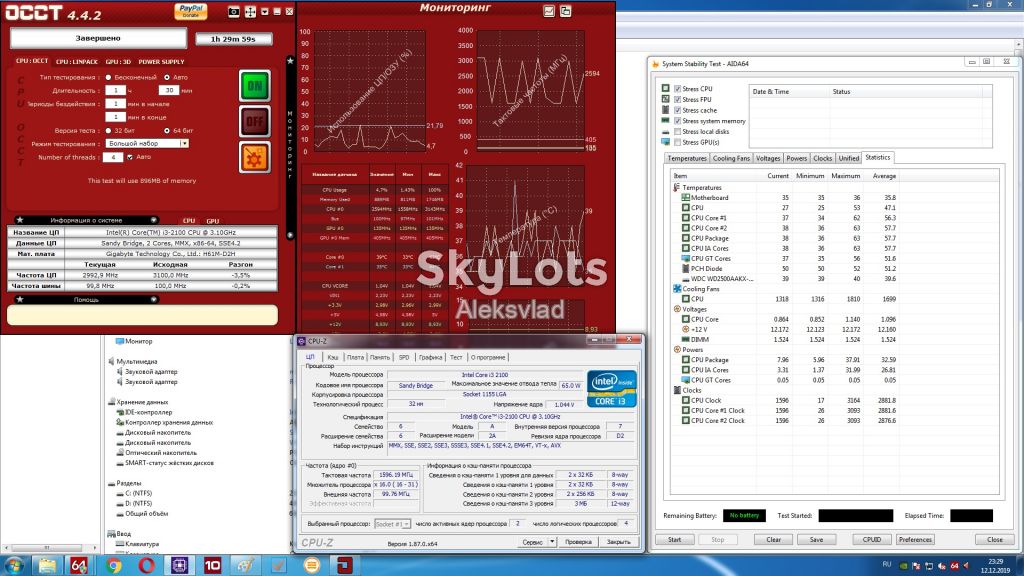Click the OCCT screenshot camera icon

click(233, 12)
